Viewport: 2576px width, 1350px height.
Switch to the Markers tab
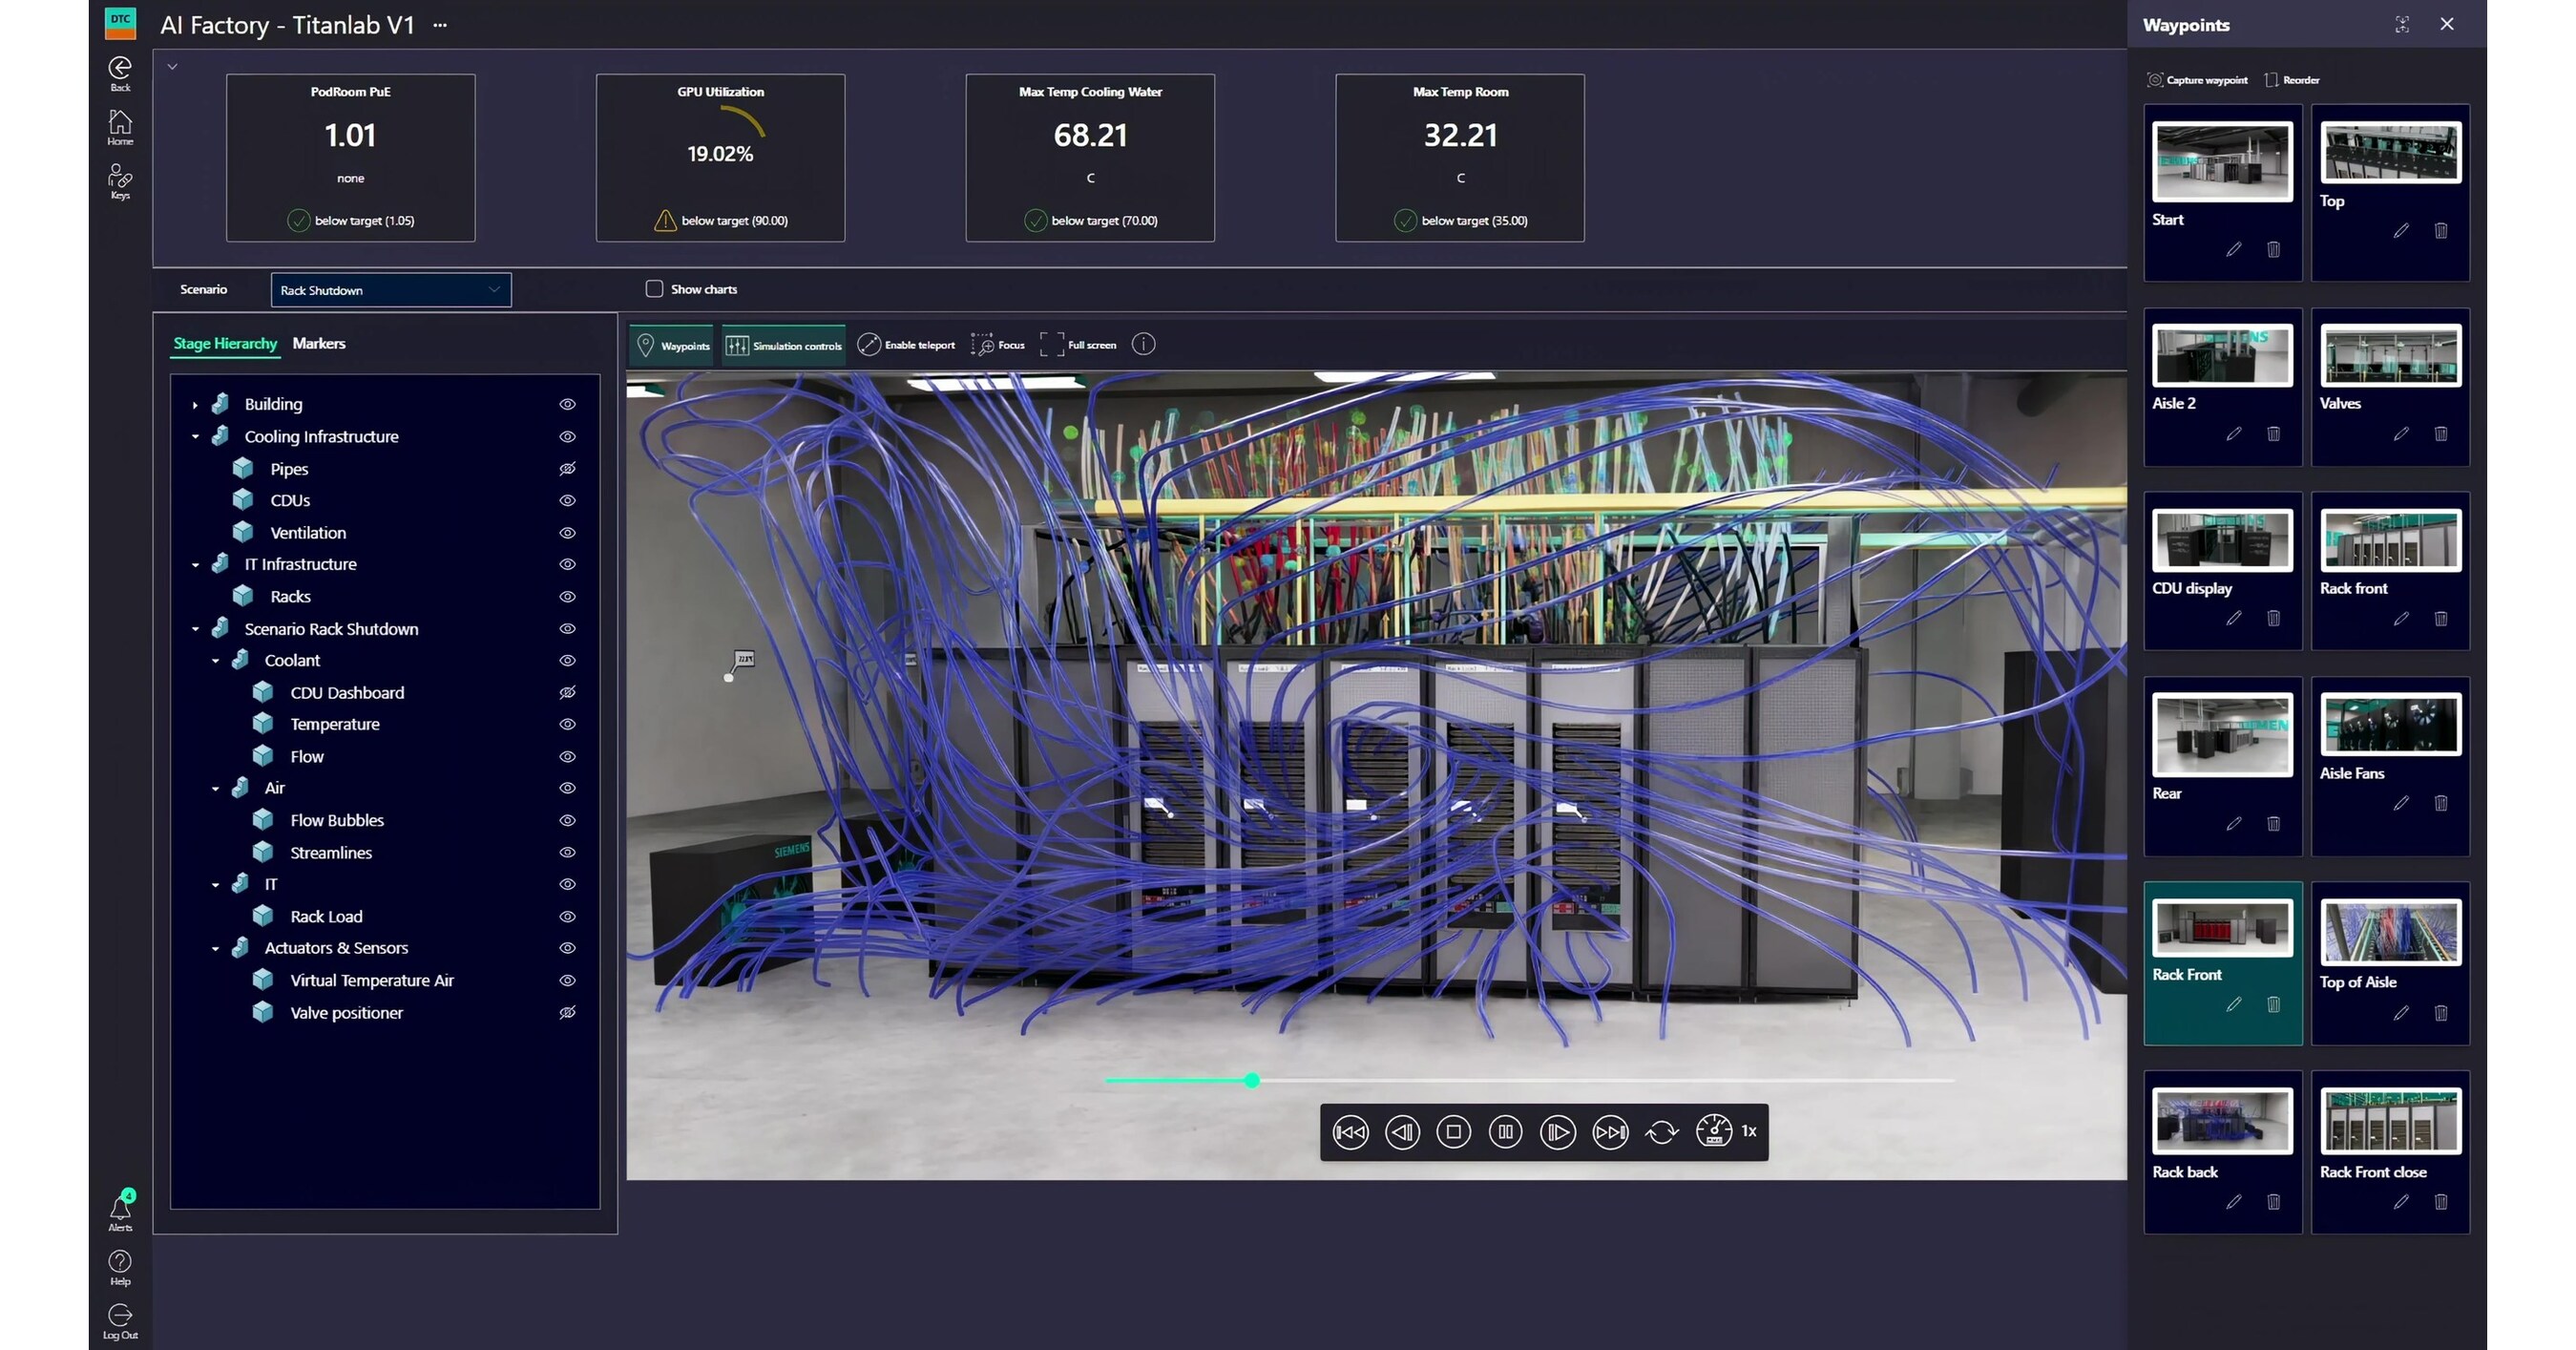pyautogui.click(x=319, y=343)
